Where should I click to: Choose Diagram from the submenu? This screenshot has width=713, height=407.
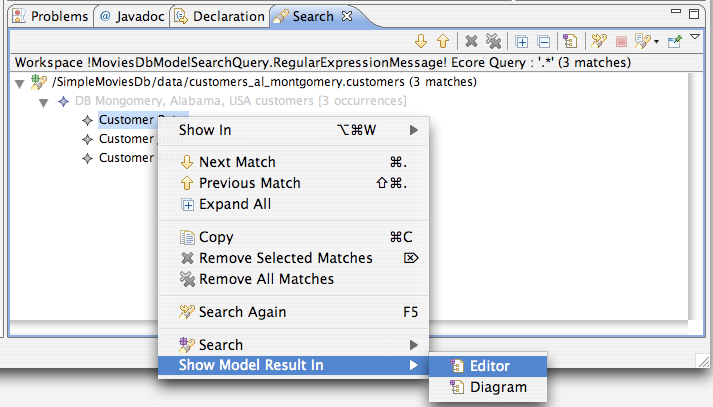tap(488, 387)
